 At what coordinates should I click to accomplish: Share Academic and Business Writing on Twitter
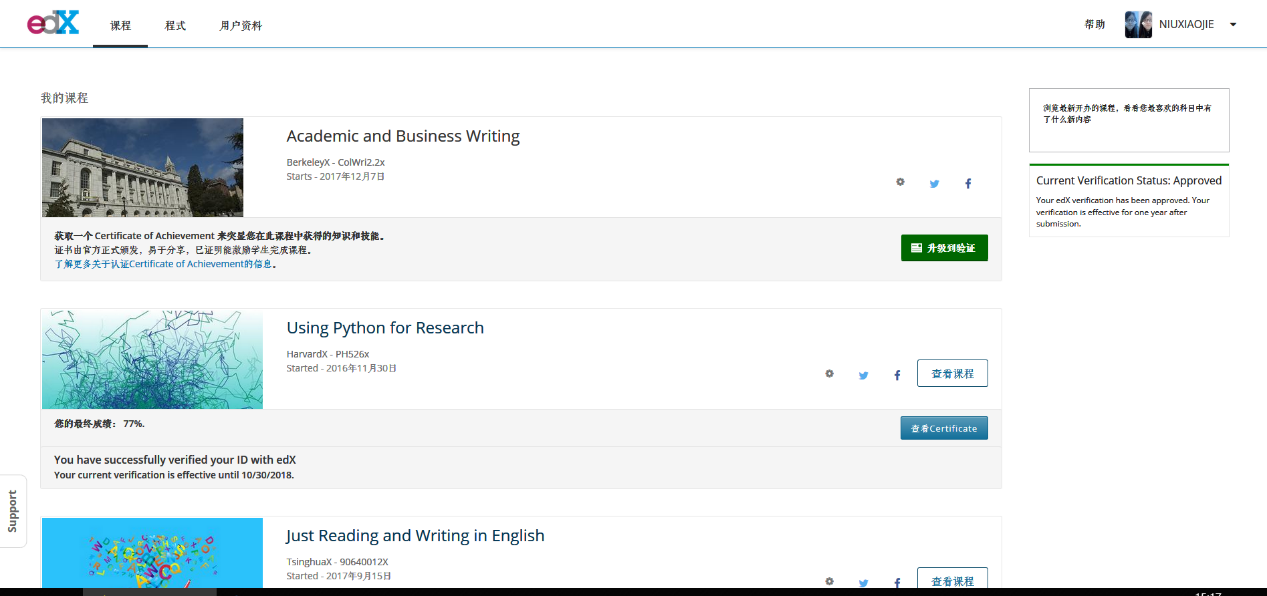(934, 183)
